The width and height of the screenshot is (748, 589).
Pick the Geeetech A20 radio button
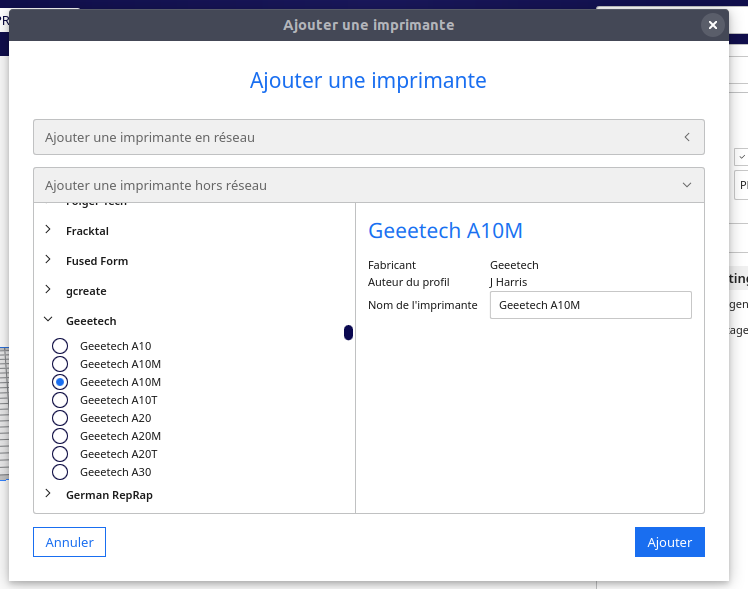click(60, 418)
